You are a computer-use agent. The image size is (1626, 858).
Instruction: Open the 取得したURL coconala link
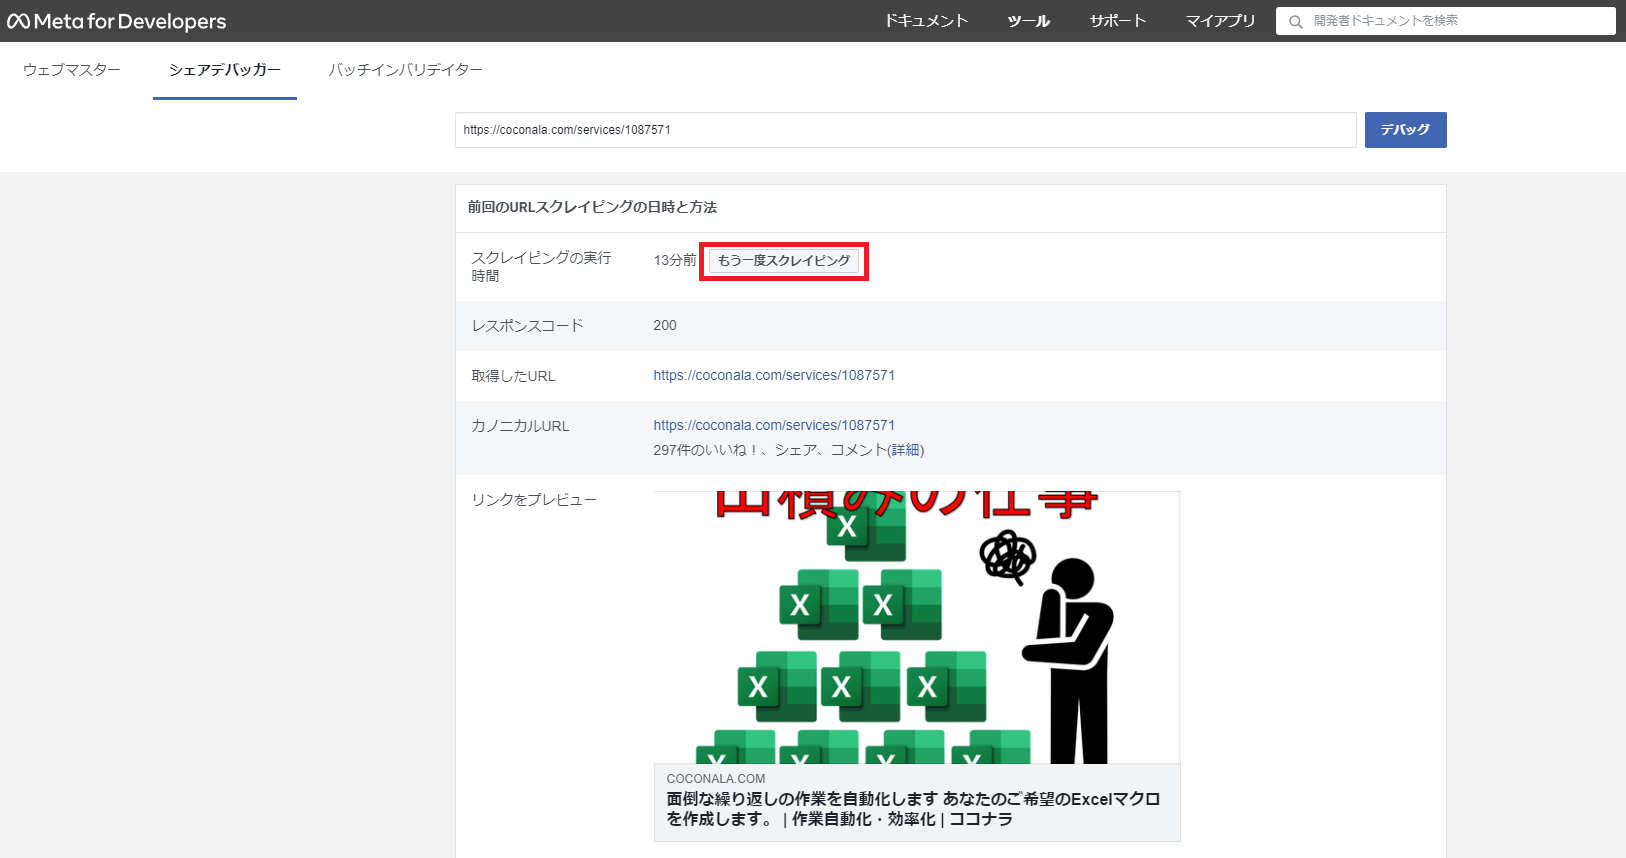click(x=774, y=375)
